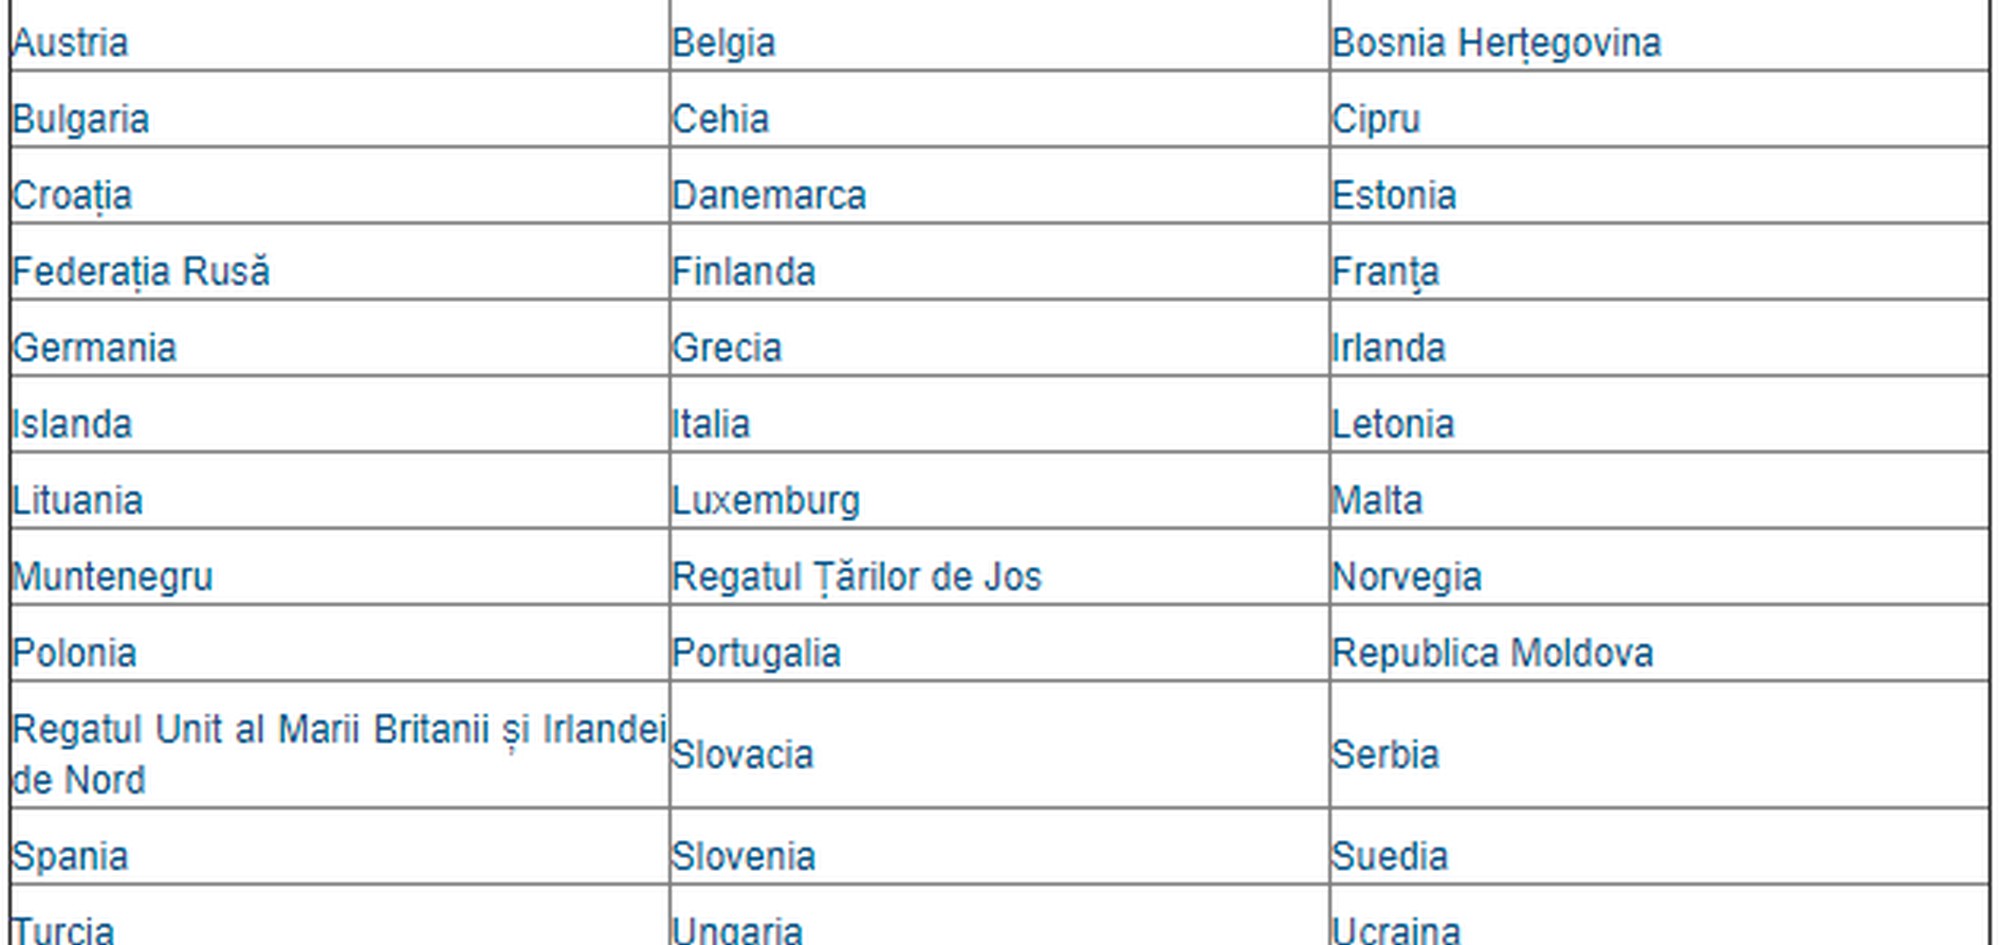The height and width of the screenshot is (945, 2000).
Task: Open the Federația Rusă link
Action: click(x=141, y=272)
